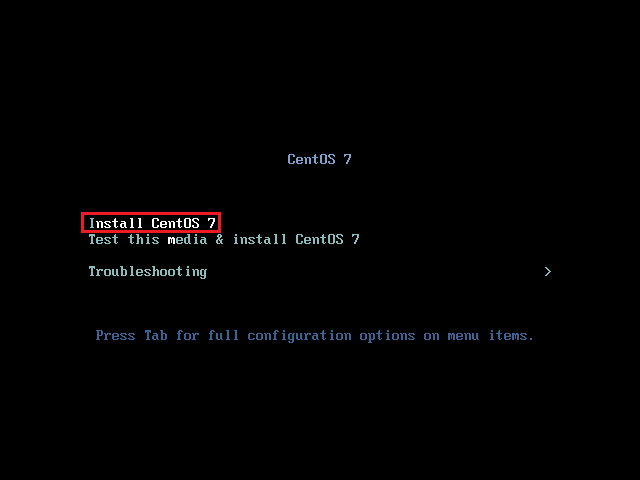
Task: Expand Troubleshooting using the right chevron arrow
Action: pyautogui.click(x=548, y=271)
